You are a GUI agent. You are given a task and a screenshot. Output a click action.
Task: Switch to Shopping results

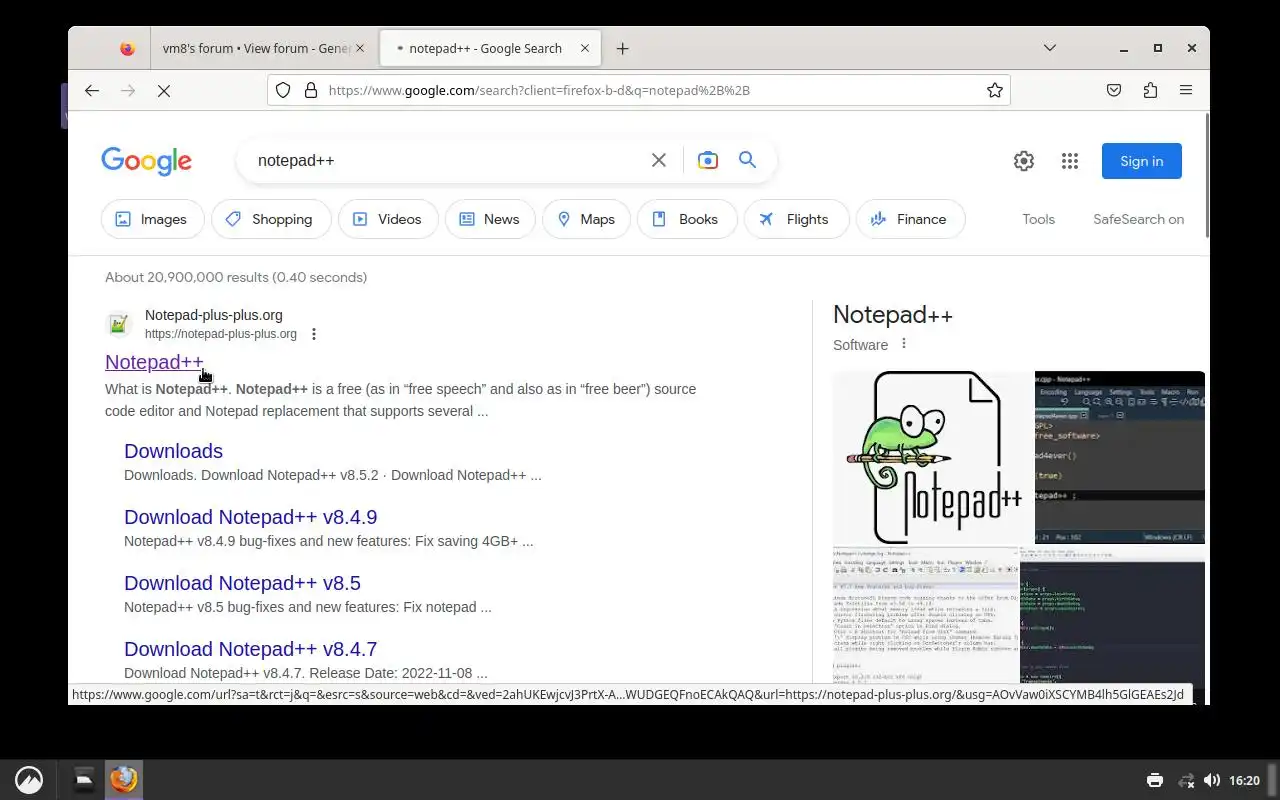(271, 219)
